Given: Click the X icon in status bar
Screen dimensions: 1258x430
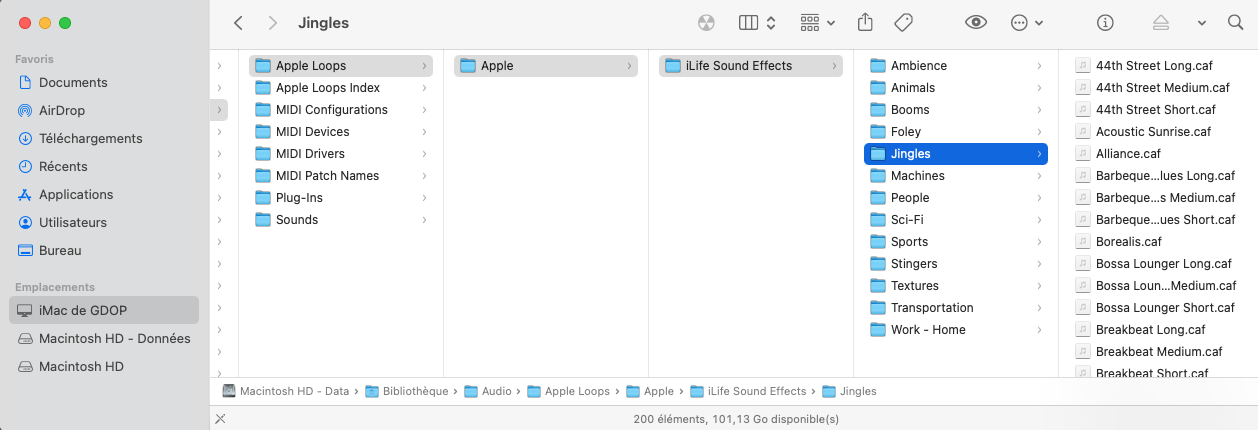Looking at the screenshot, I should pyautogui.click(x=221, y=419).
